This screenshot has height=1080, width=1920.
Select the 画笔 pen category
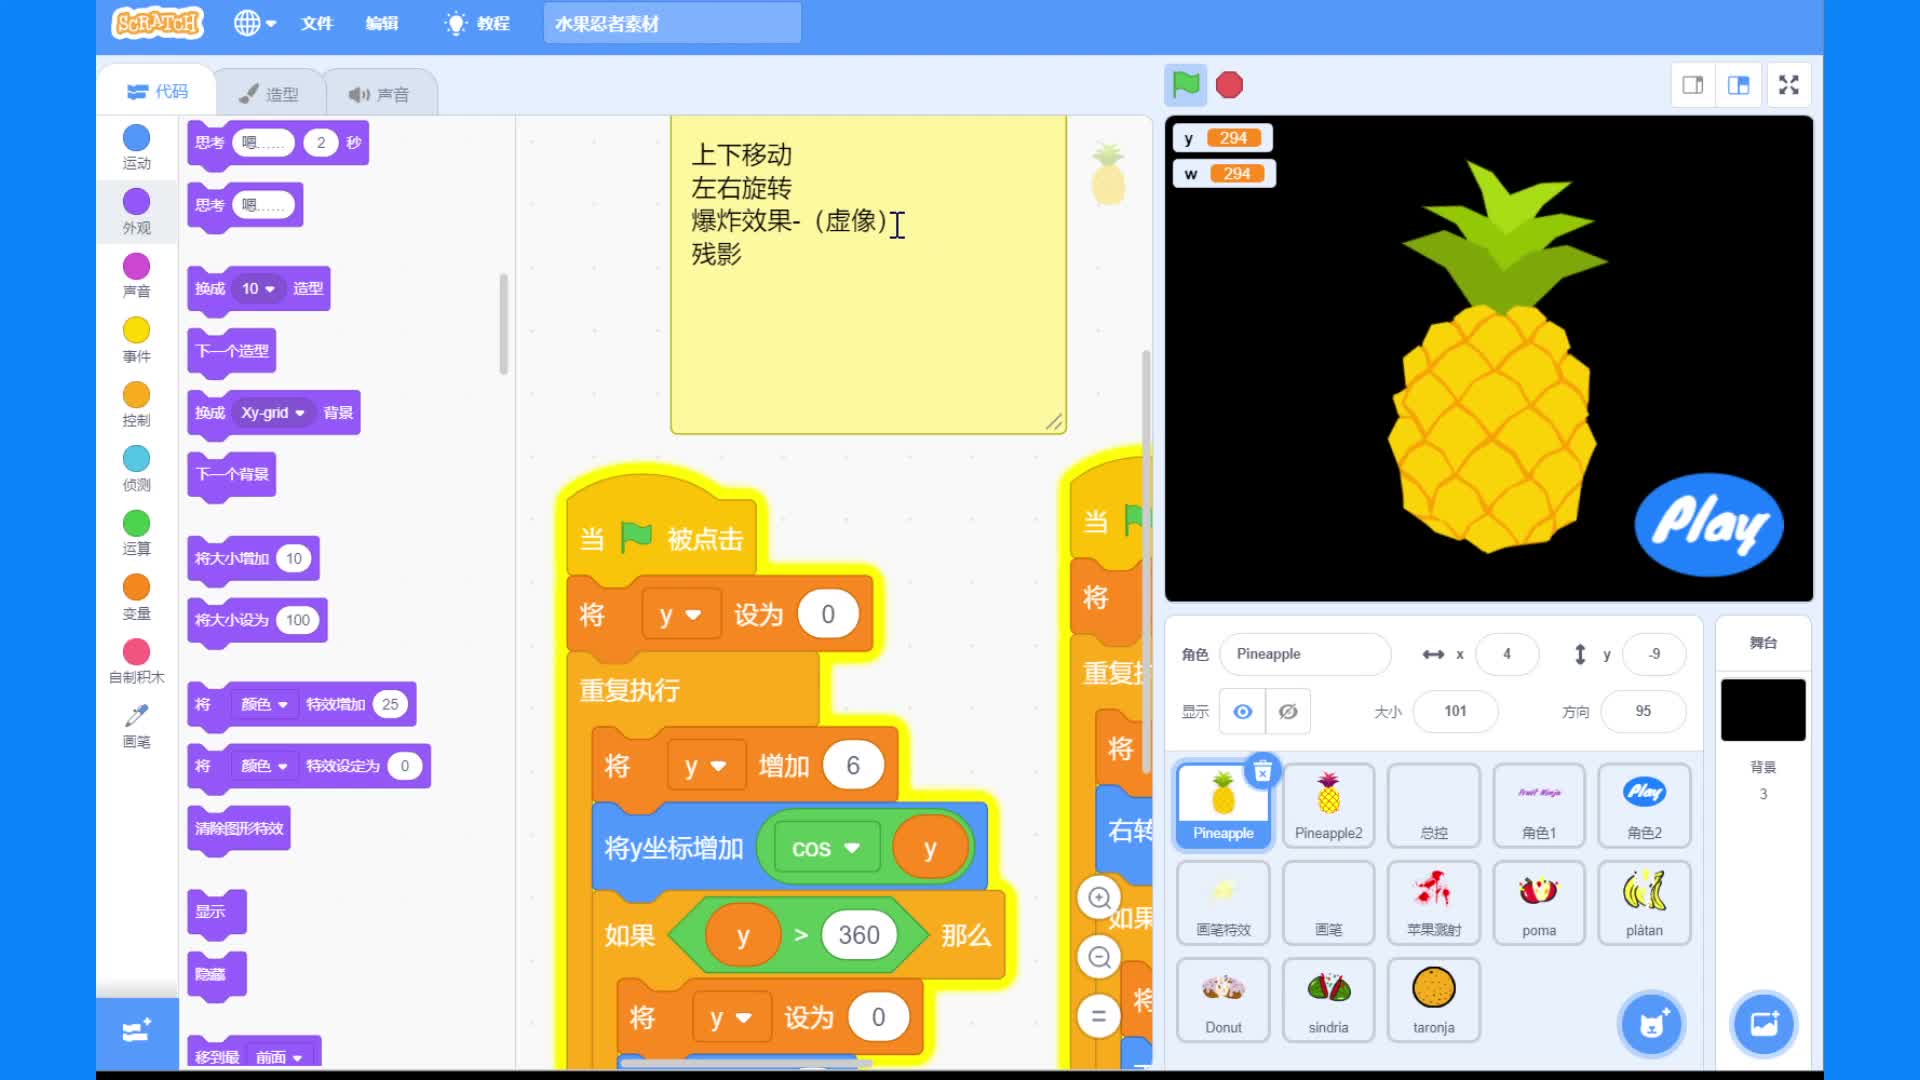[136, 726]
